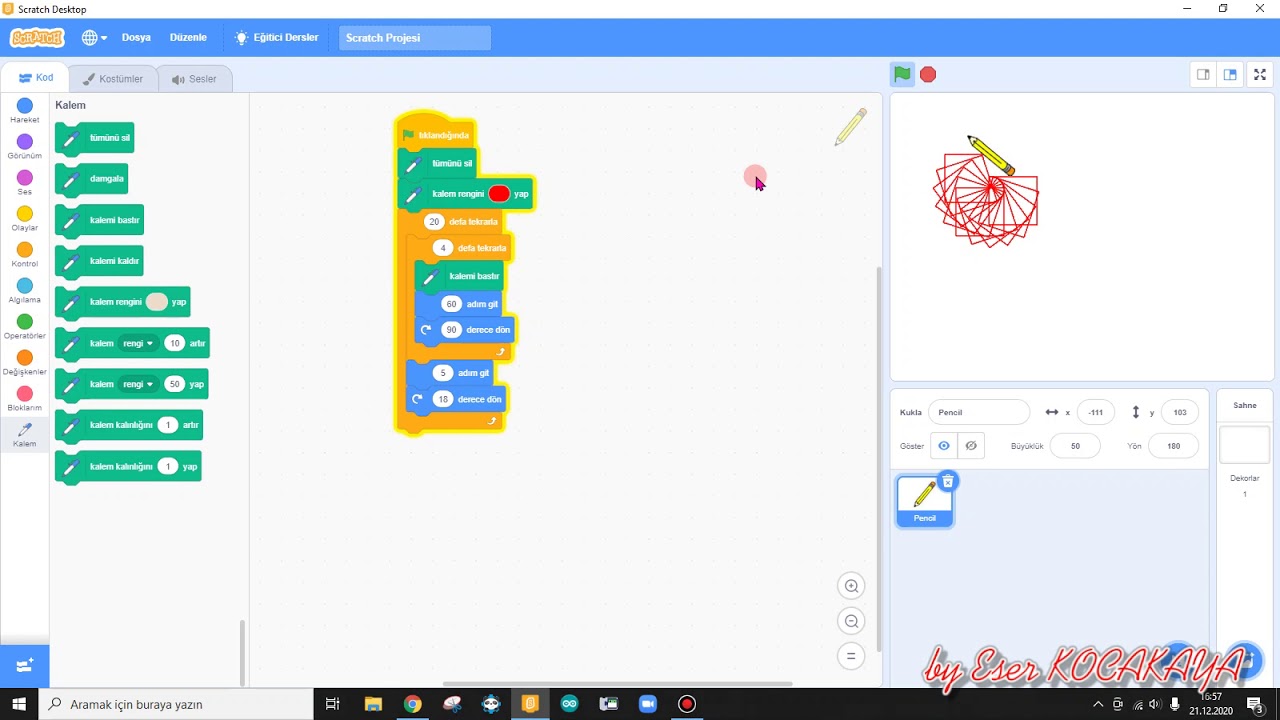Viewport: 1280px width, 720px height.
Task: Click value 1 in kalem kalınlığını yap block
Action: click(168, 466)
